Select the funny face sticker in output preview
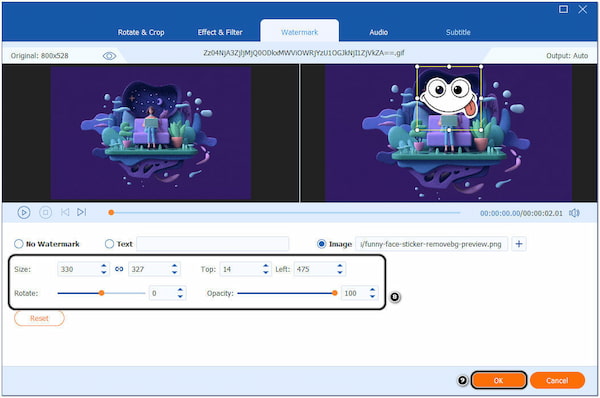This screenshot has height=398, width=600. (449, 97)
